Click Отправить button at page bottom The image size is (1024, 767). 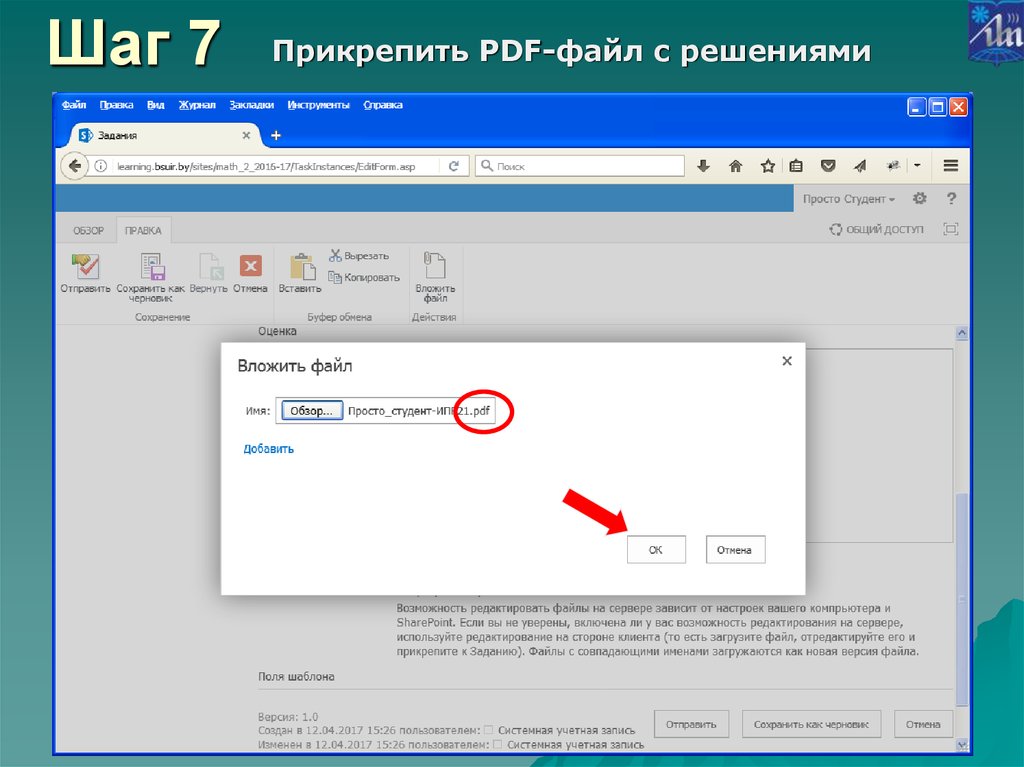pos(691,724)
